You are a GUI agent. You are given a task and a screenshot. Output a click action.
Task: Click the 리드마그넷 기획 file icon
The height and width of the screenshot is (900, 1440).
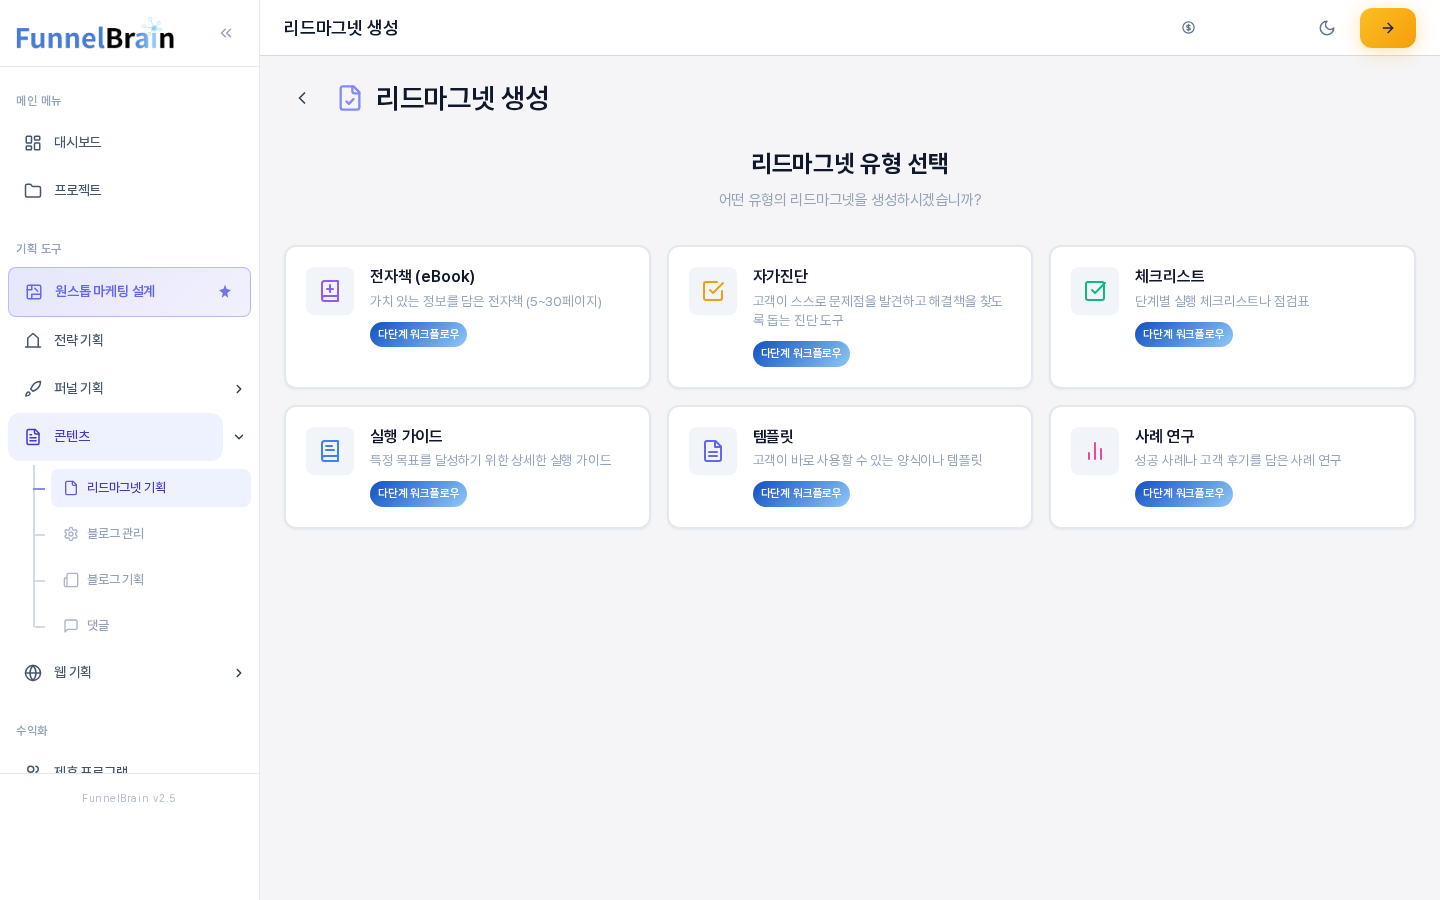click(71, 488)
